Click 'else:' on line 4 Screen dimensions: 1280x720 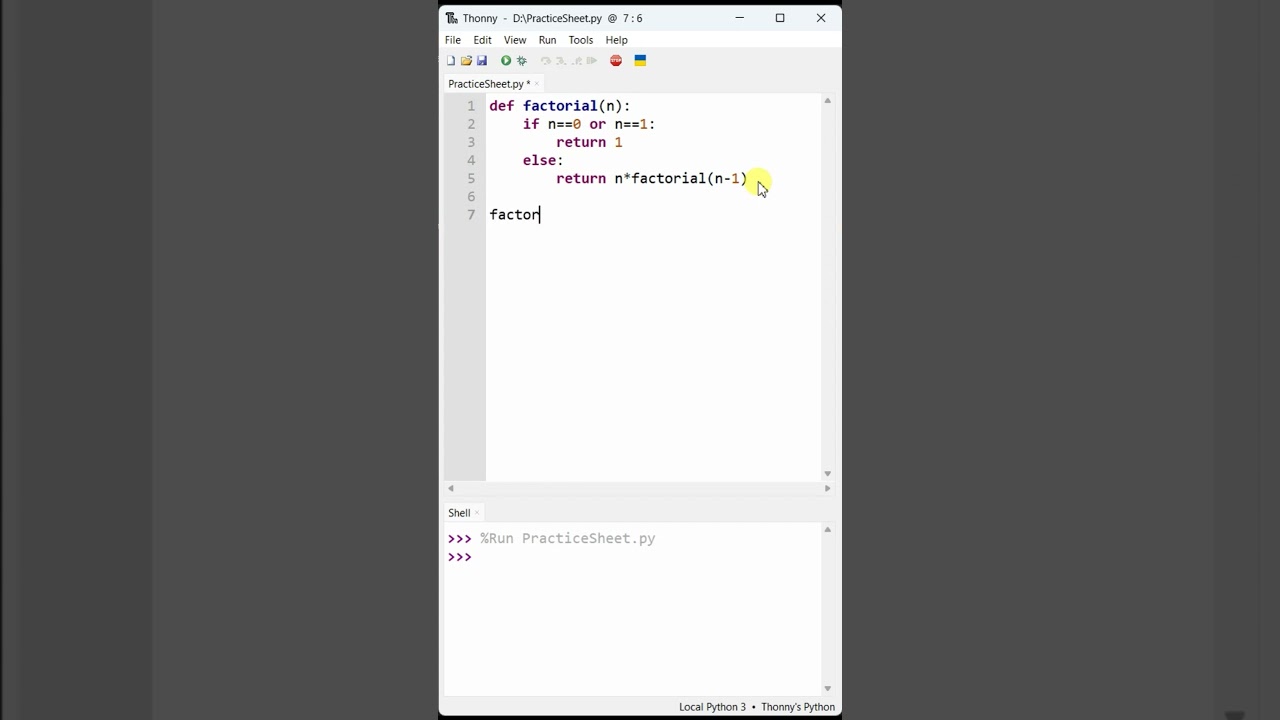pyautogui.click(x=543, y=160)
